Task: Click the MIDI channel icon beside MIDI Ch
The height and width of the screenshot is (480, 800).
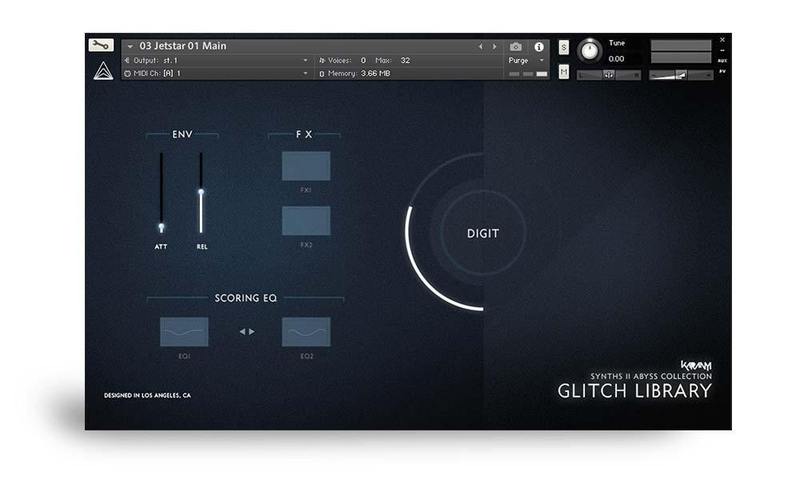Action: [128, 73]
